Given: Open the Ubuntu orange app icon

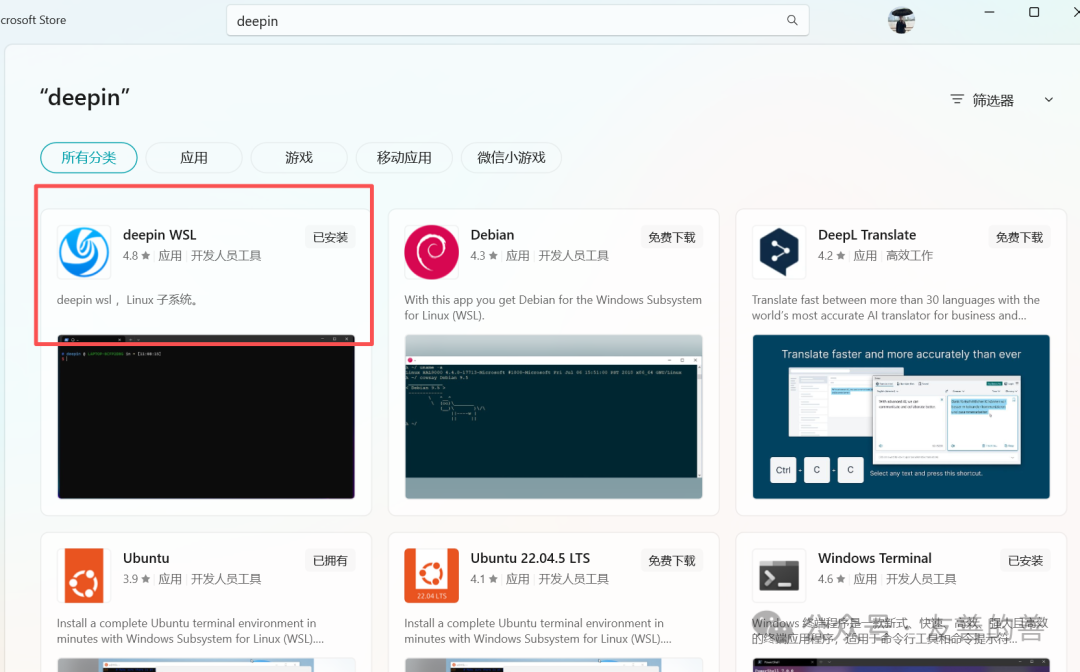Looking at the screenshot, I should (x=84, y=576).
